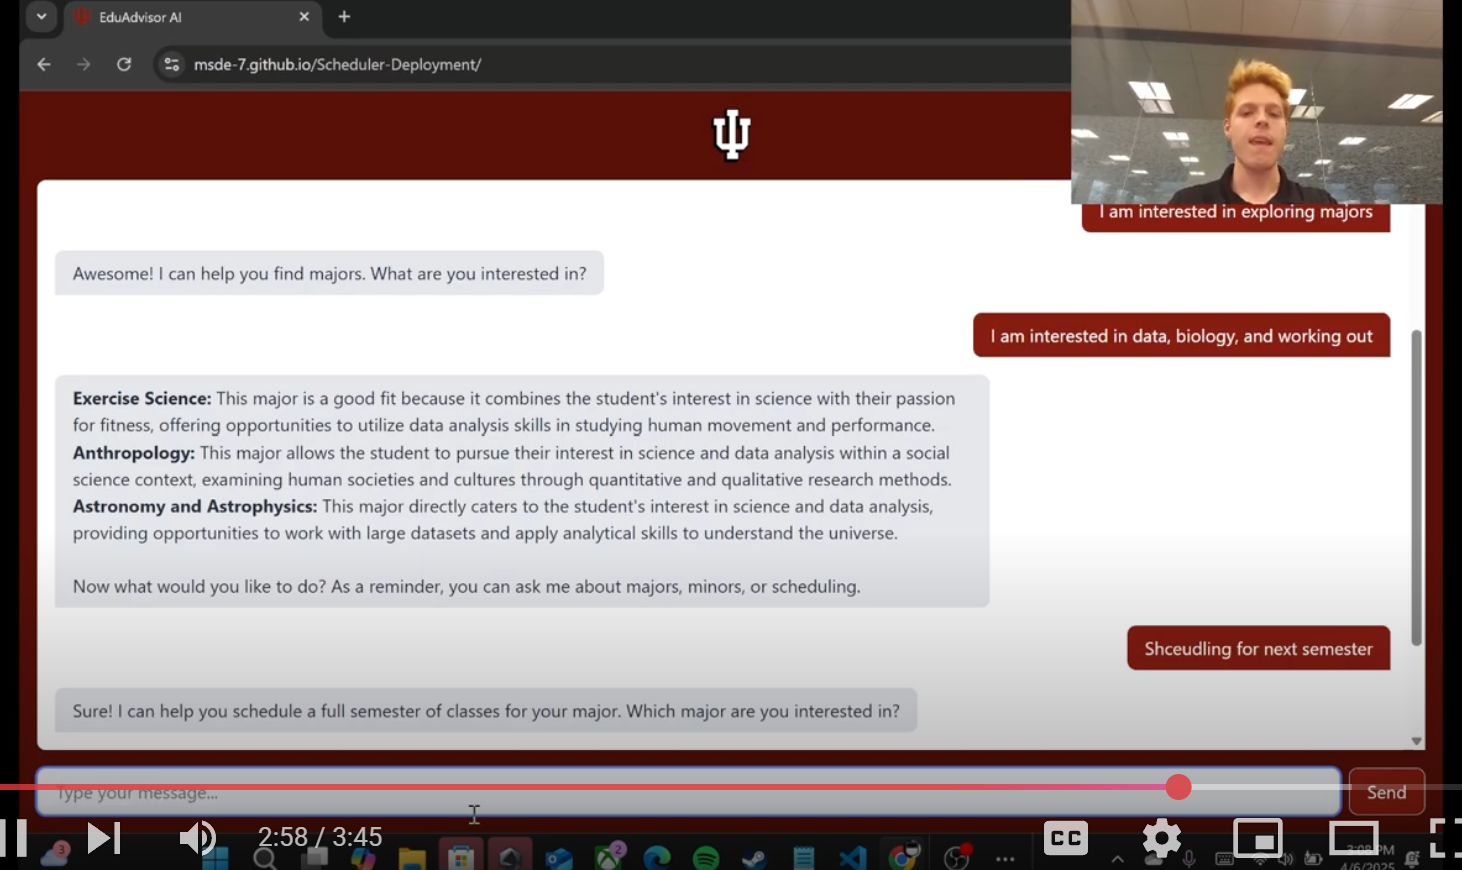Screen dimensions: 1462x870
Task: Open the taskbar overflow three-dots menu
Action: 1005,859
